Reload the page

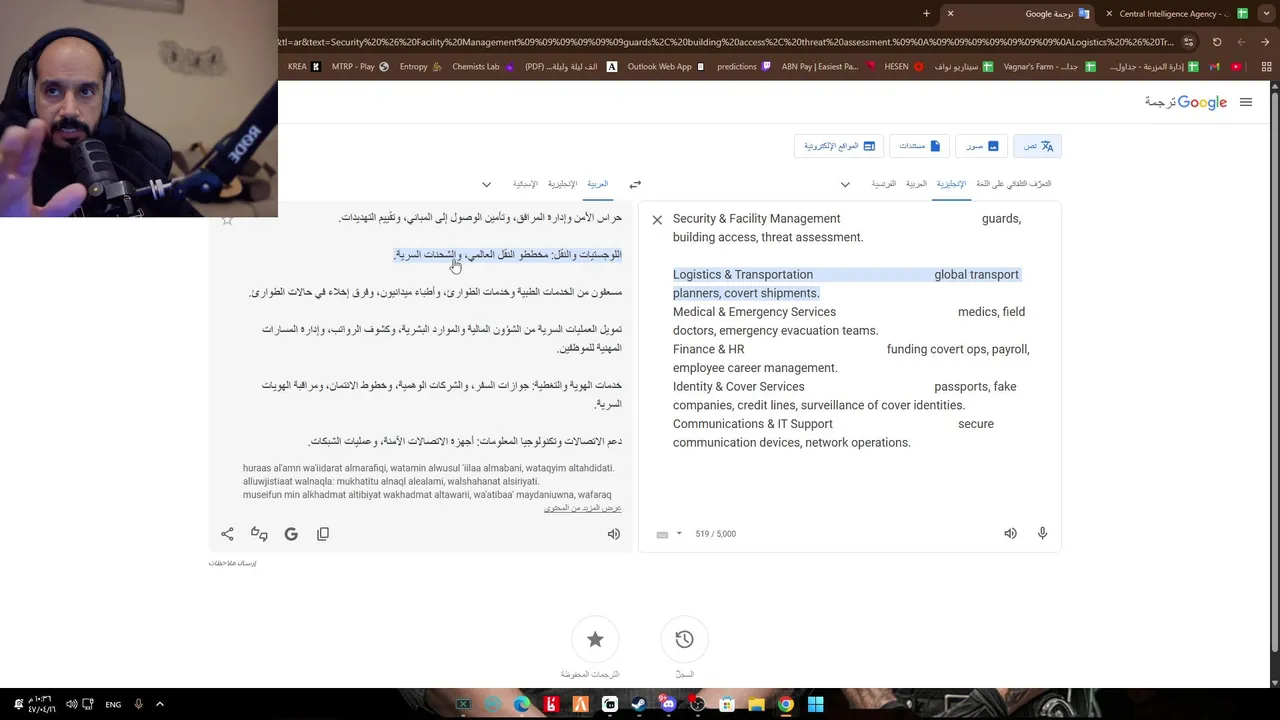1217,42
